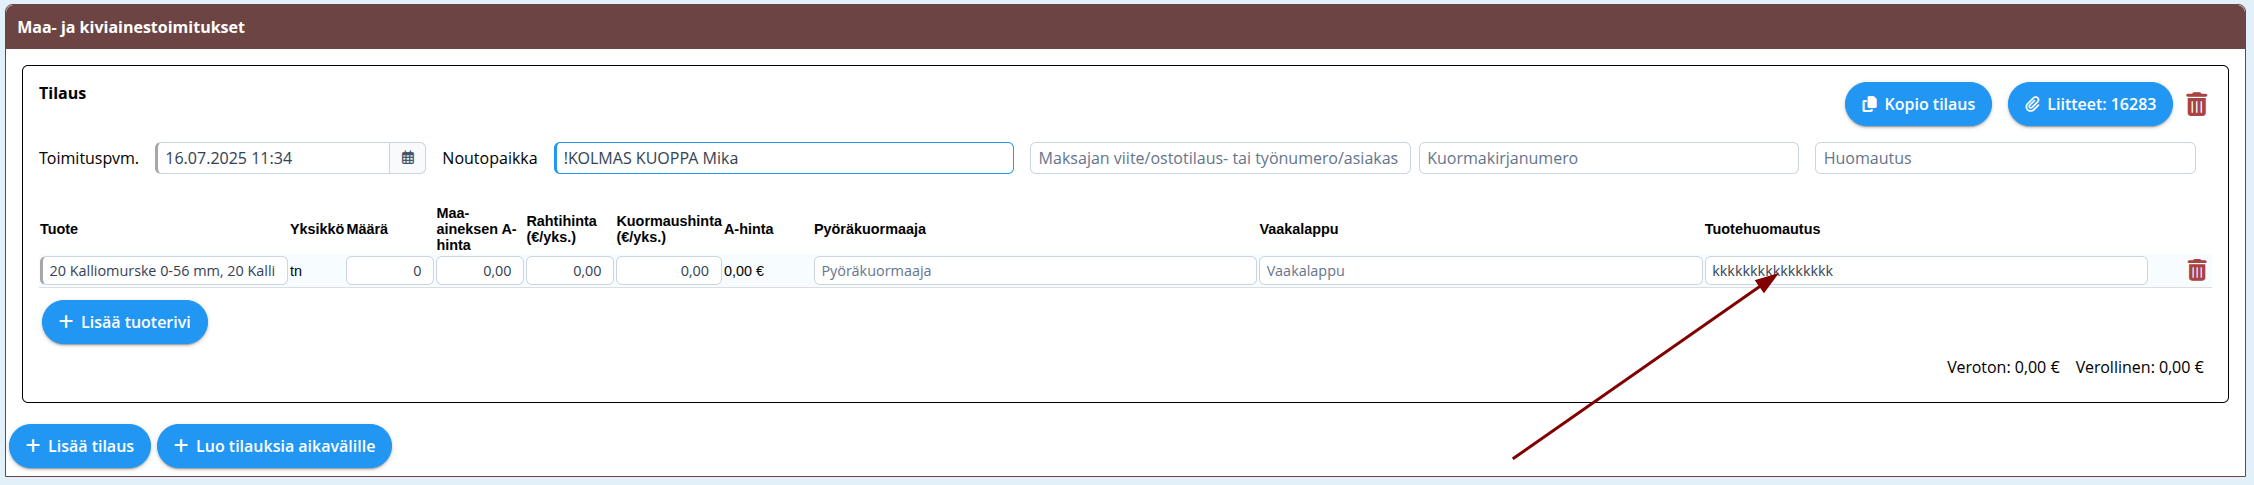The width and height of the screenshot is (2254, 485).
Task: Click the Lisää tilaus button
Action: point(80,446)
